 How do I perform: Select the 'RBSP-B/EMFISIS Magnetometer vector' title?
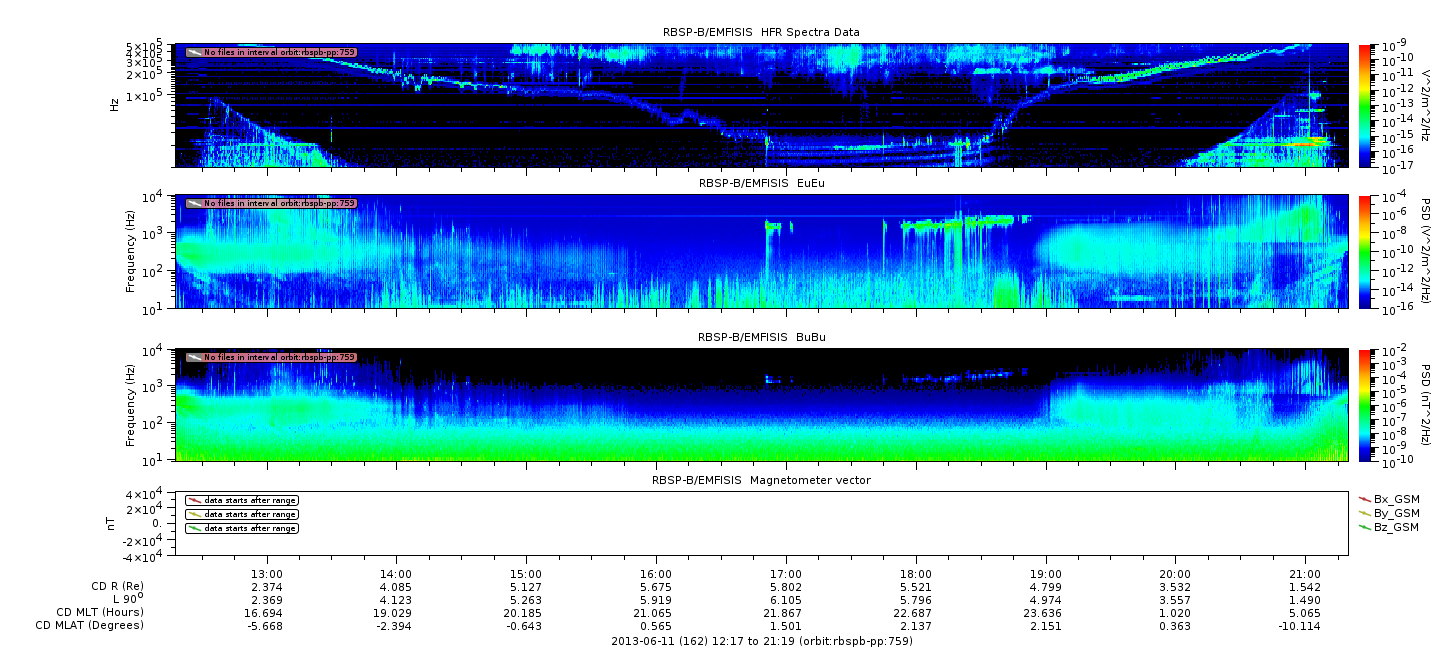pos(761,480)
